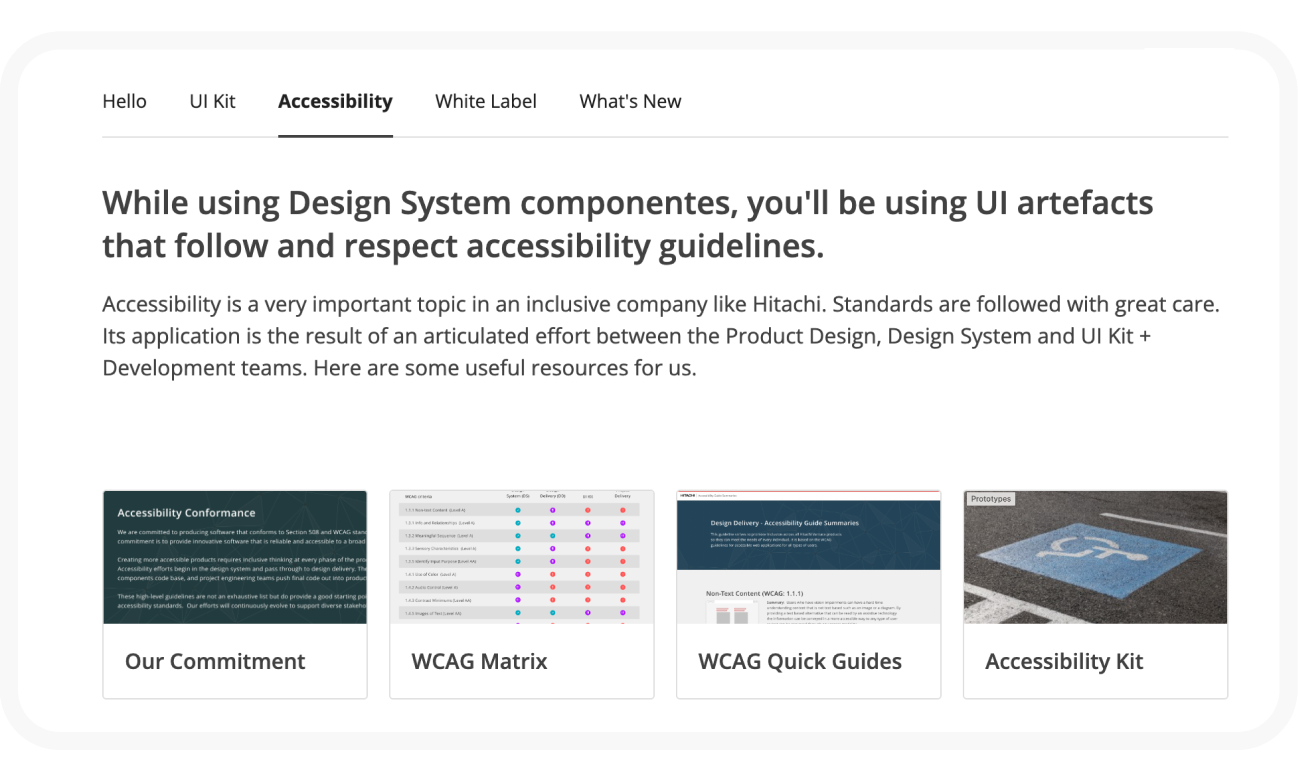Click the WCAG criteria table preview
The height and width of the screenshot is (780, 1298).
click(521, 556)
